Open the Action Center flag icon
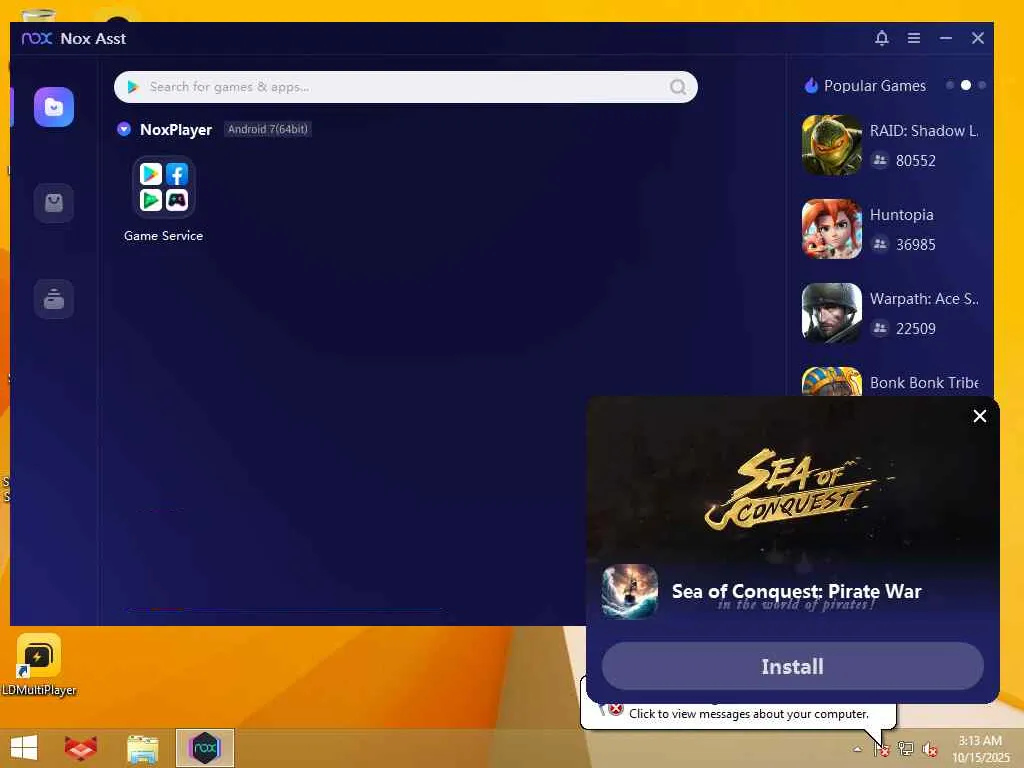1024x768 pixels. [x=882, y=749]
